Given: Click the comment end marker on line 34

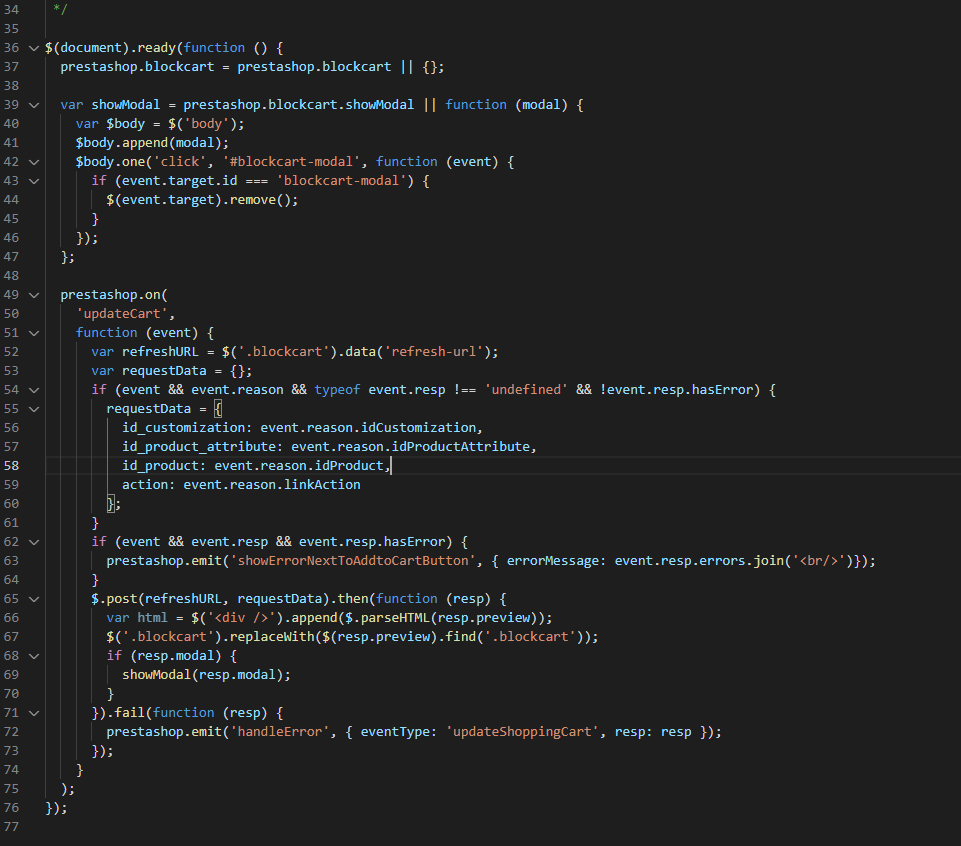Looking at the screenshot, I should click(x=60, y=10).
